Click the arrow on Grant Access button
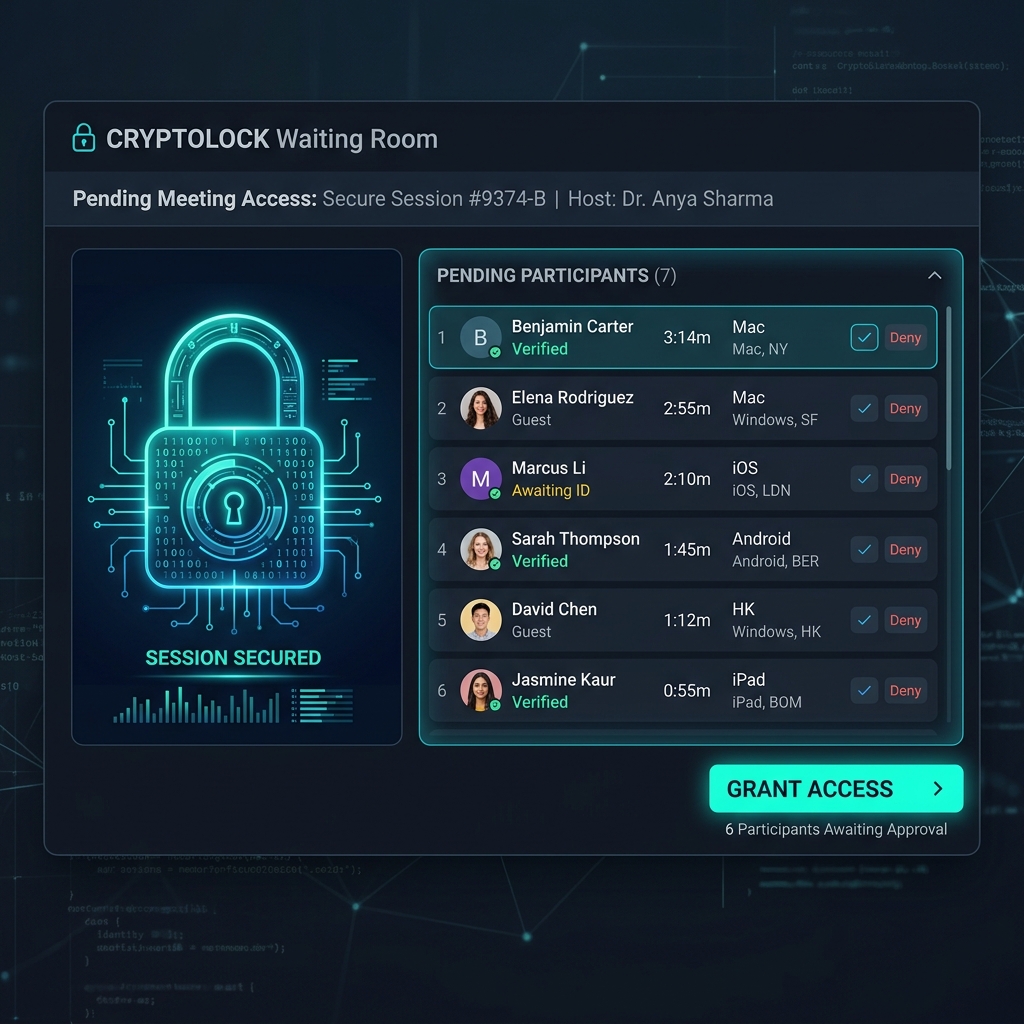The width and height of the screenshot is (1024, 1024). (x=937, y=789)
